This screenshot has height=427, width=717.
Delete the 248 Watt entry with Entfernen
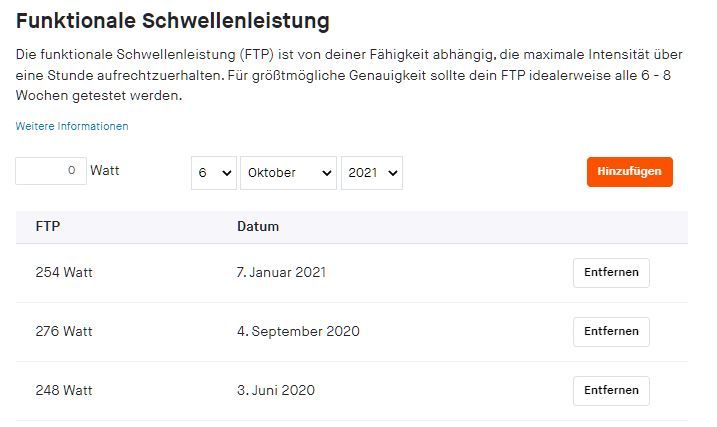611,391
